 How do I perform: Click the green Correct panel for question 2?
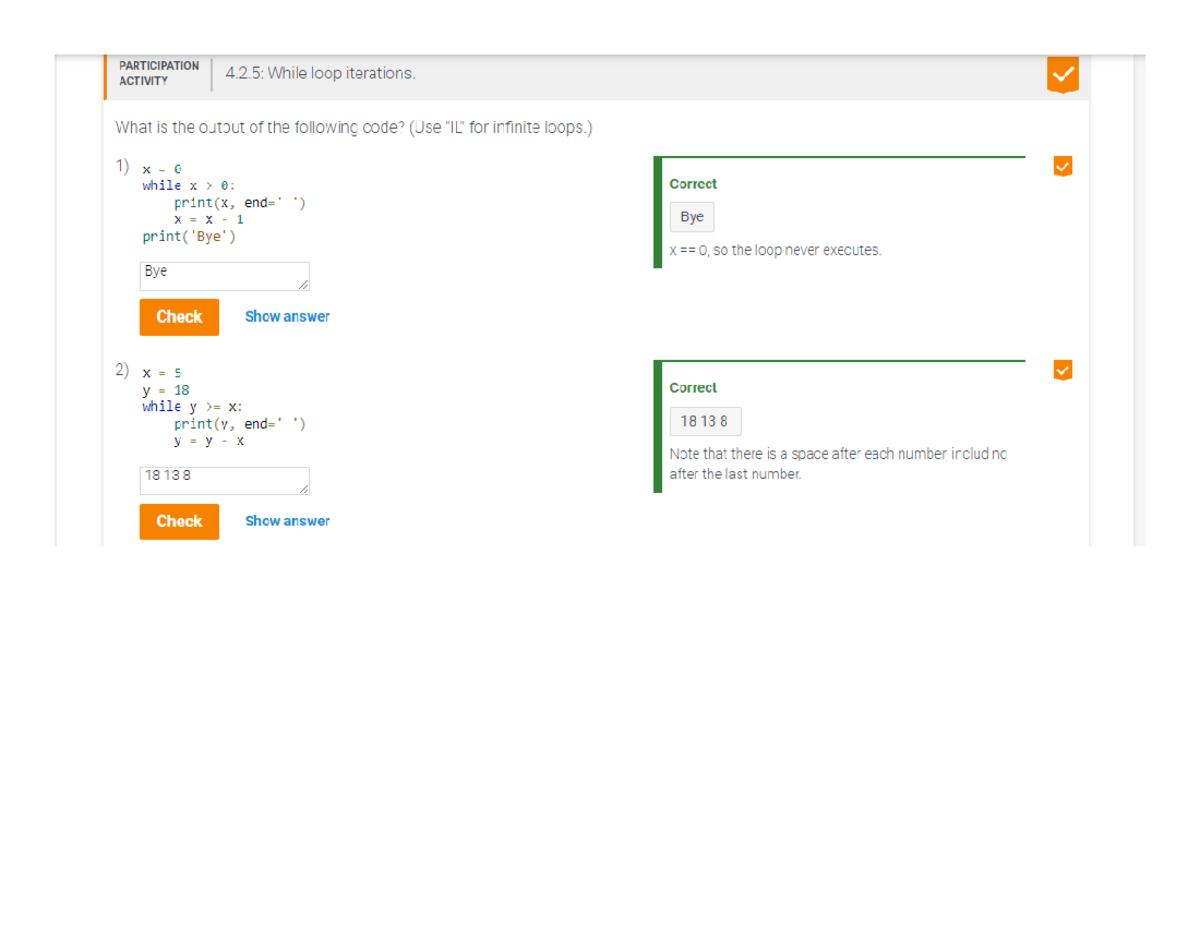(840, 420)
